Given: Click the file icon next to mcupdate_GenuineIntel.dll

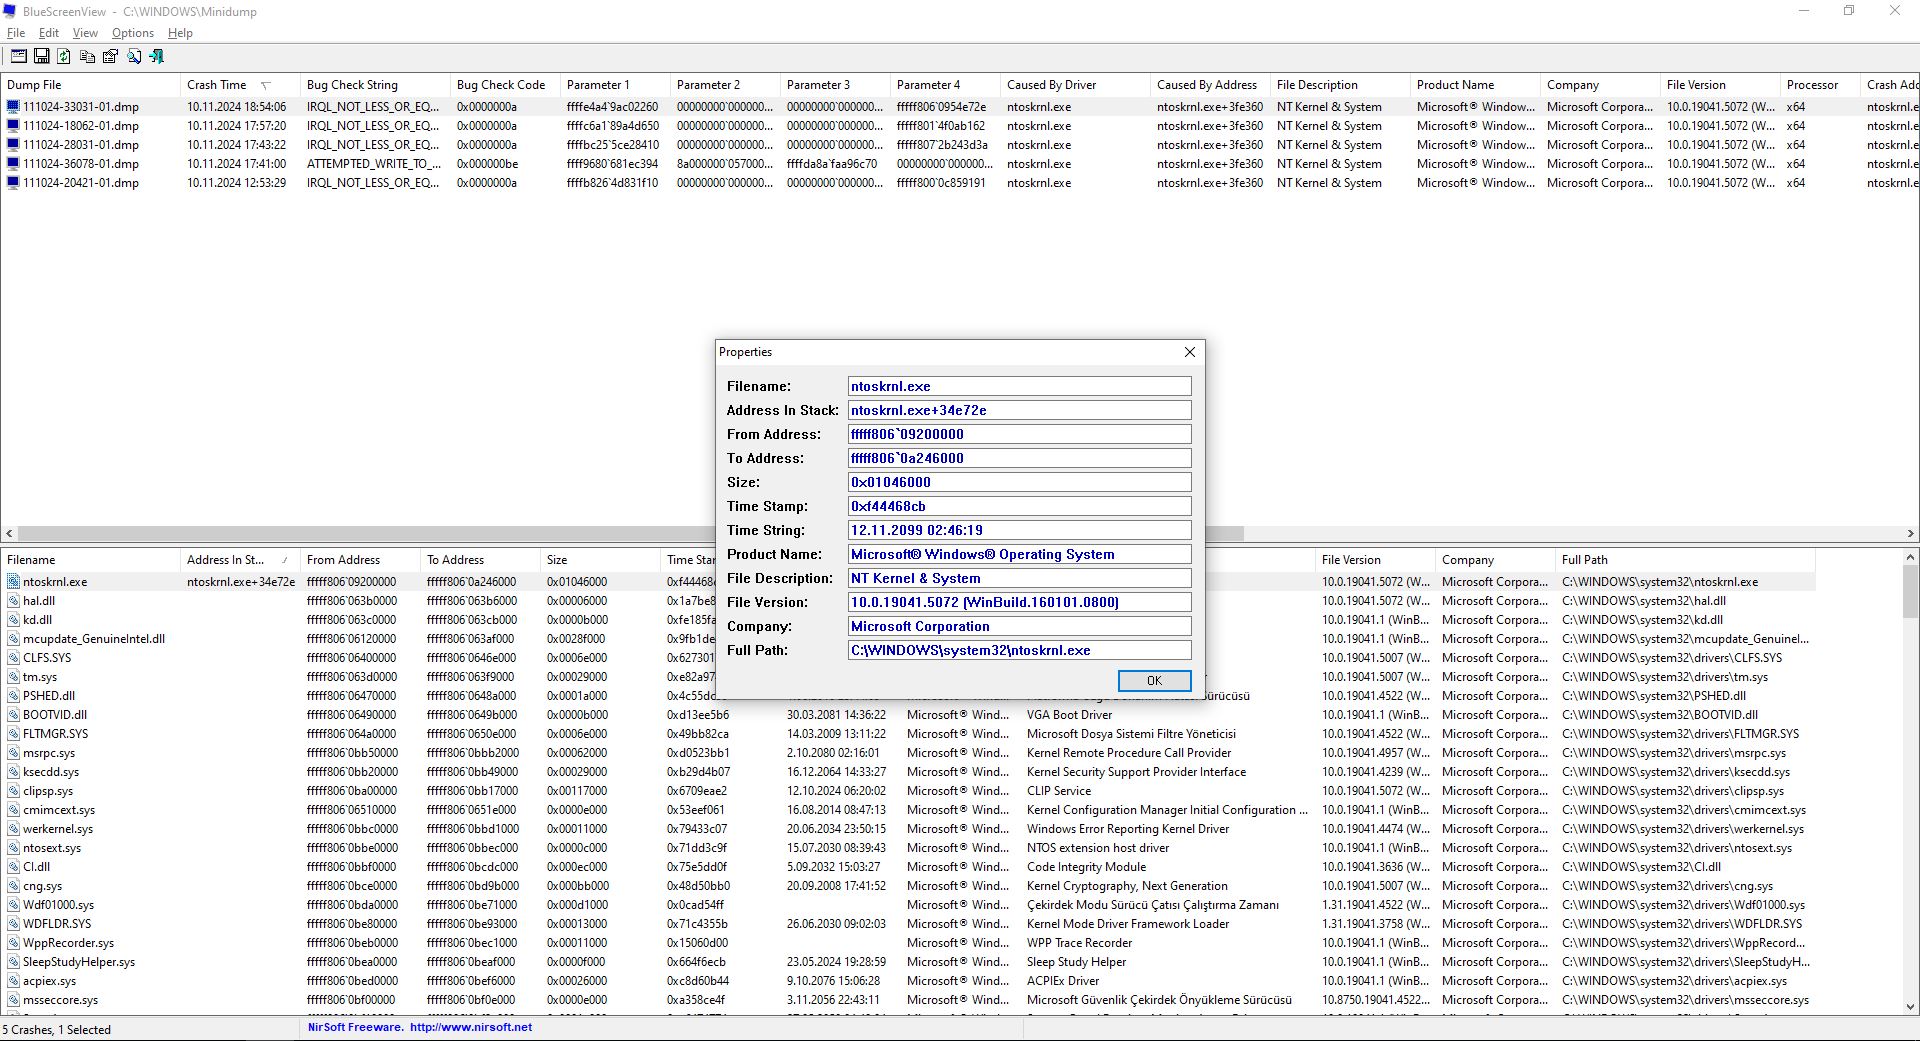Looking at the screenshot, I should [13, 639].
